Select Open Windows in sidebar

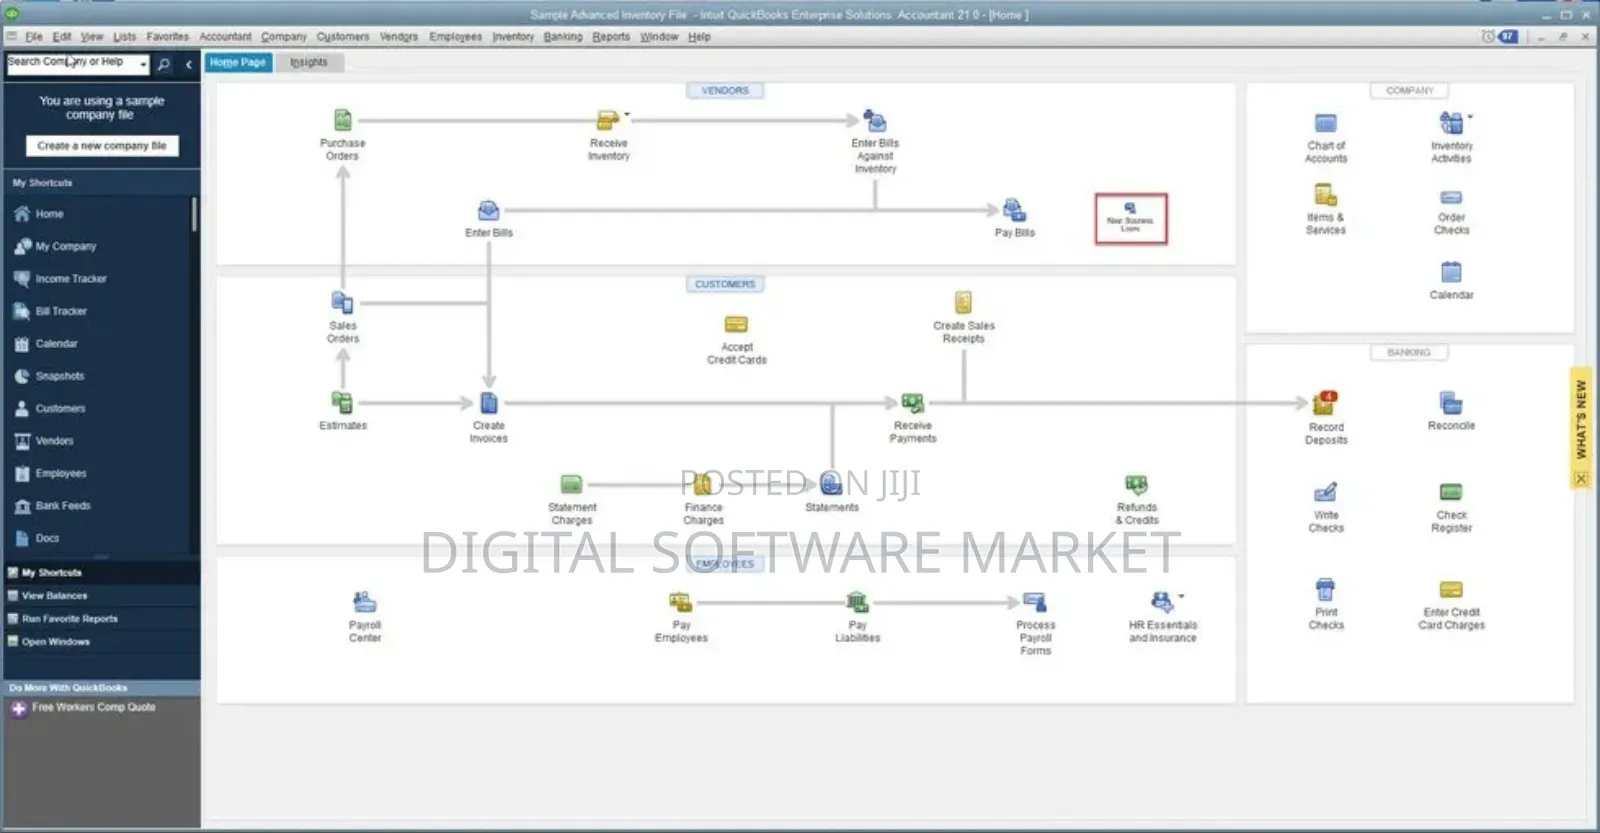pyautogui.click(x=55, y=642)
